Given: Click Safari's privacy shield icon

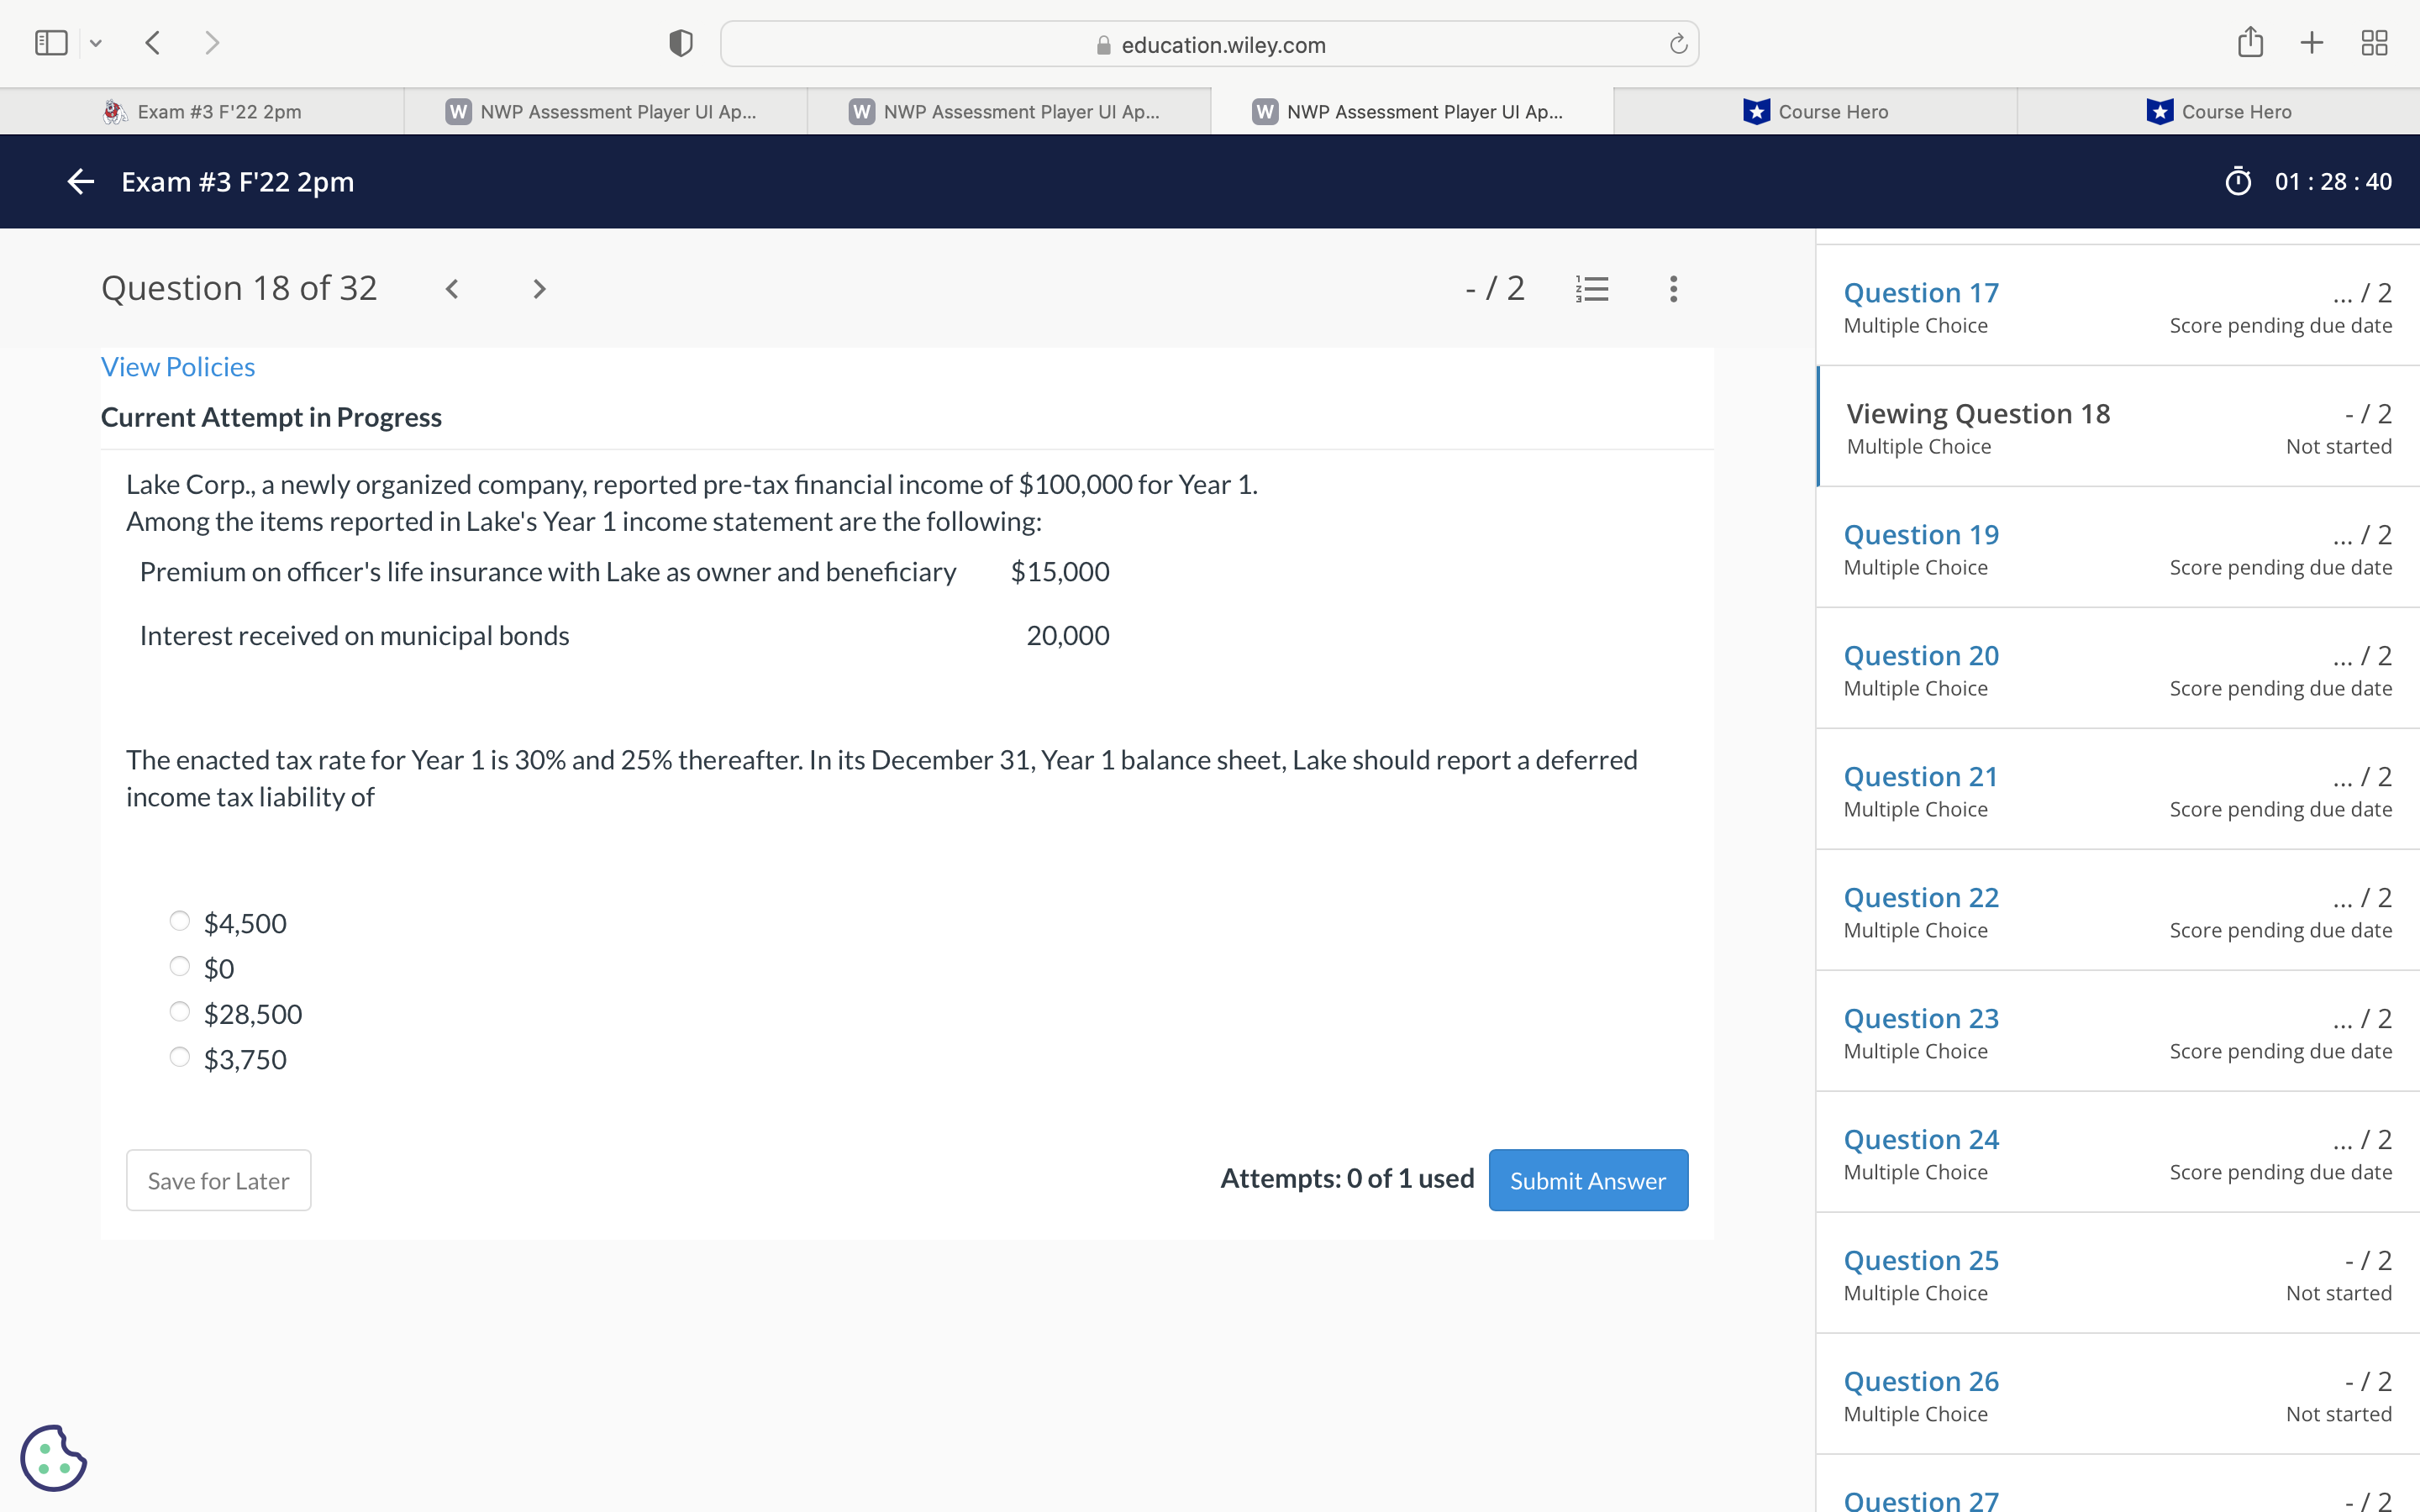Looking at the screenshot, I should point(680,43).
